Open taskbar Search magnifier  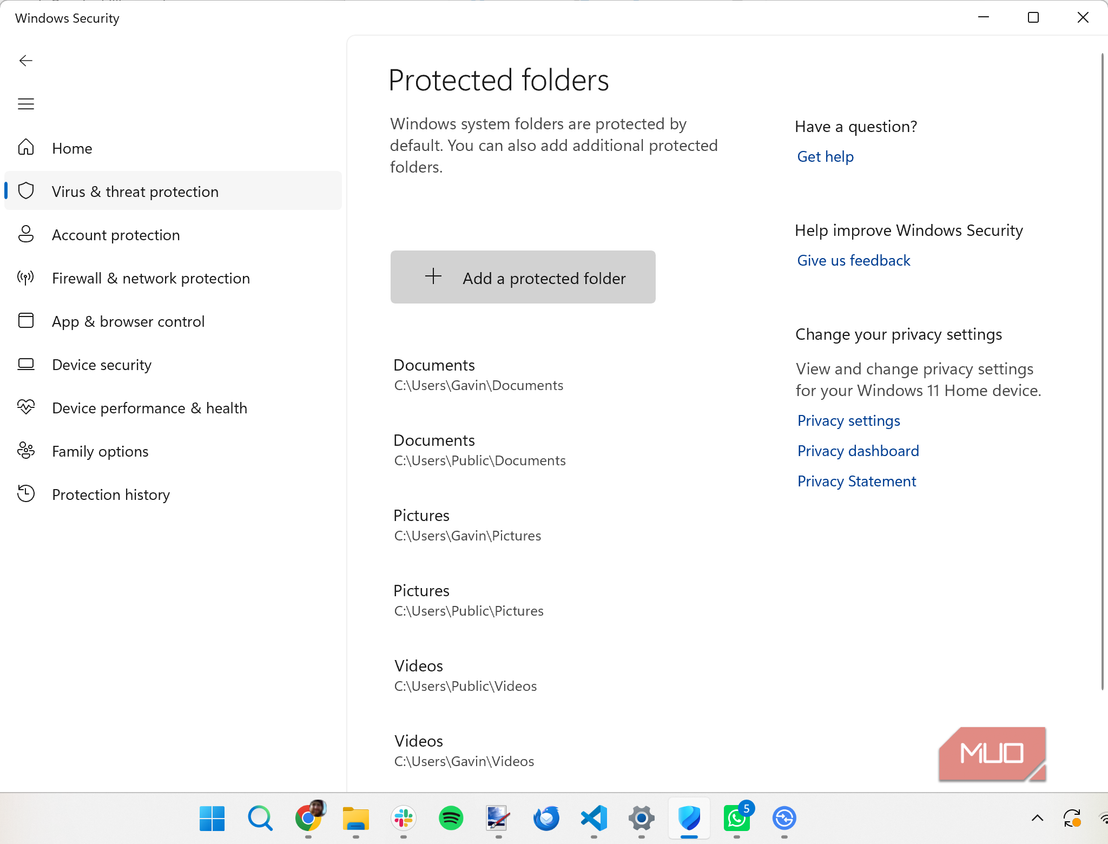coord(260,819)
